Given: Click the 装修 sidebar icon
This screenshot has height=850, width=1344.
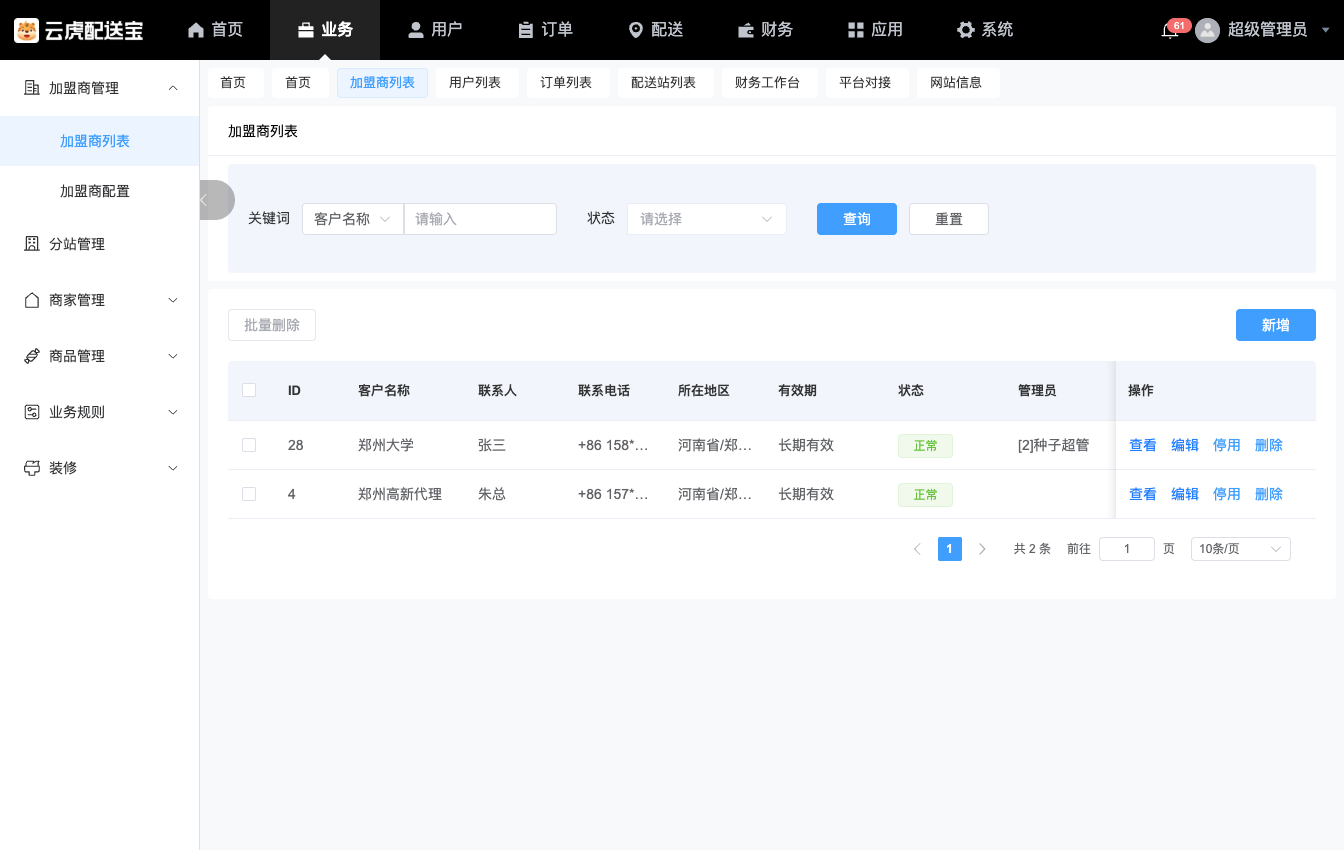Looking at the screenshot, I should [x=31, y=468].
